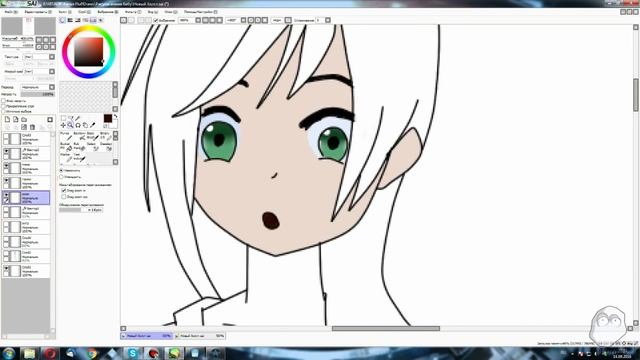Toggle show selection checkbox in top toolbar
The height and width of the screenshot is (360, 640).
pos(156,20)
